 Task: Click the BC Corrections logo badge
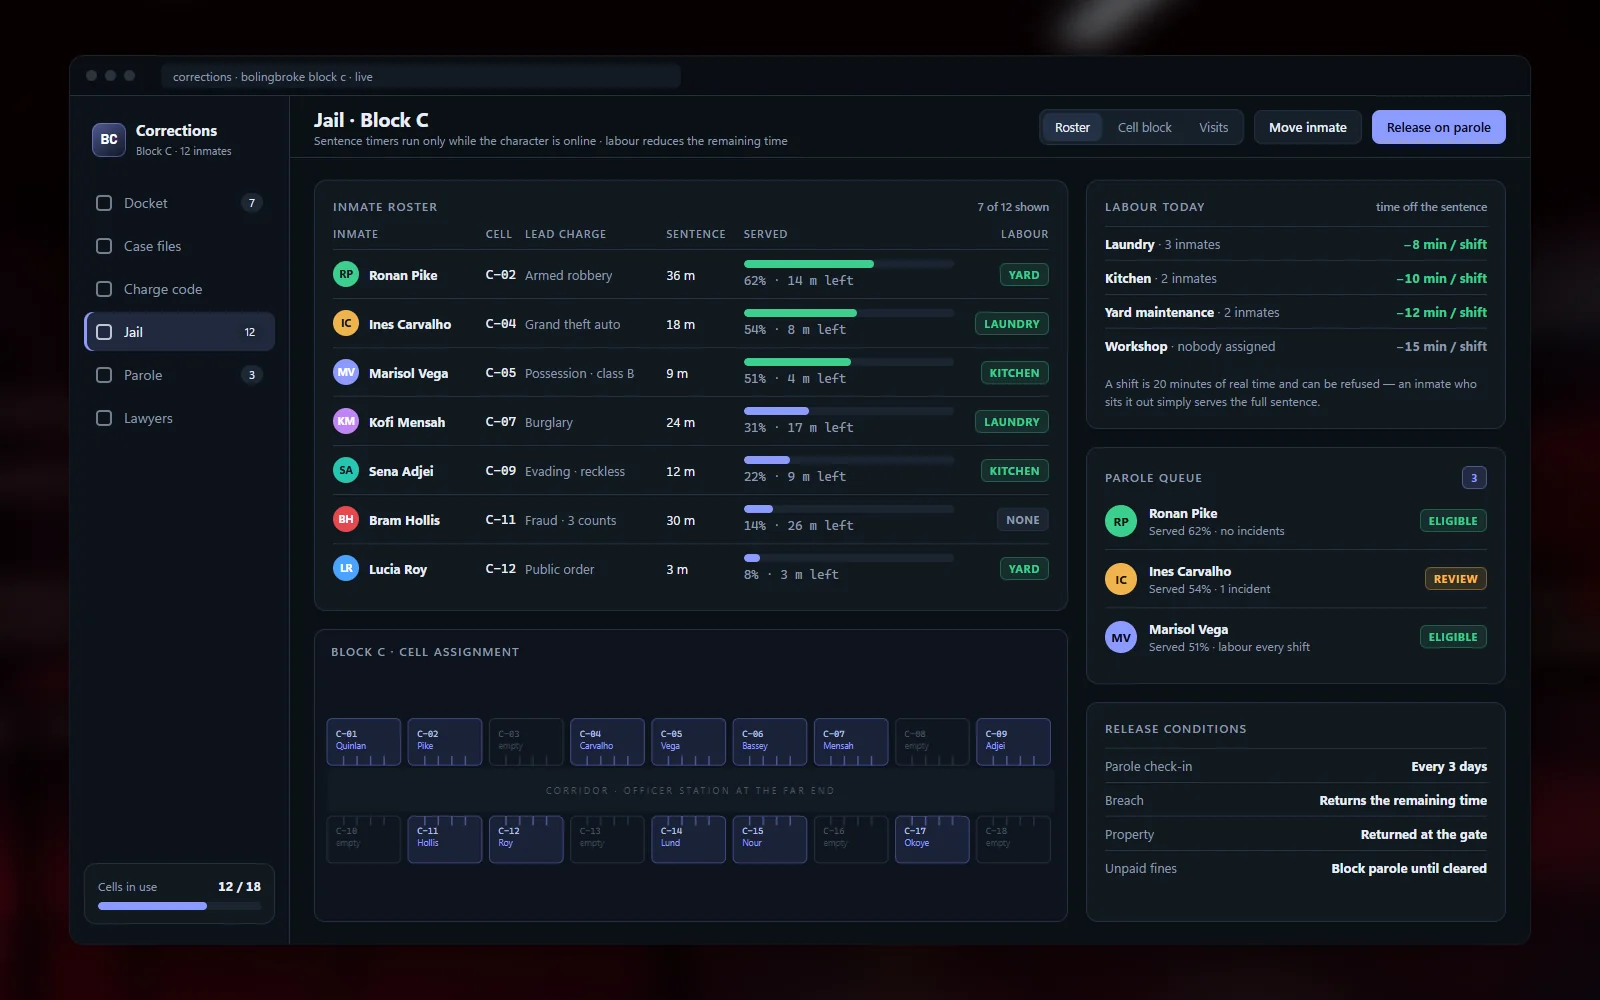(109, 140)
